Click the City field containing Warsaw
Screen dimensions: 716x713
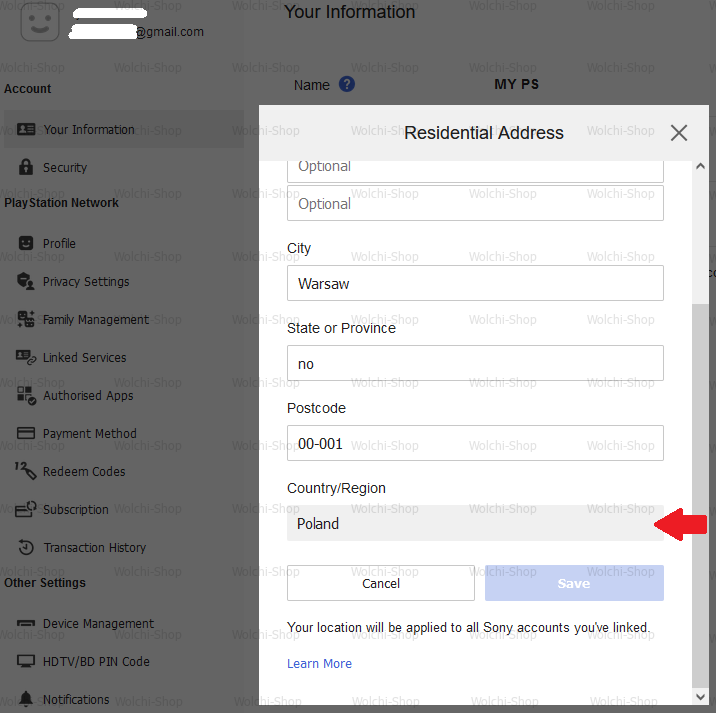pos(475,283)
